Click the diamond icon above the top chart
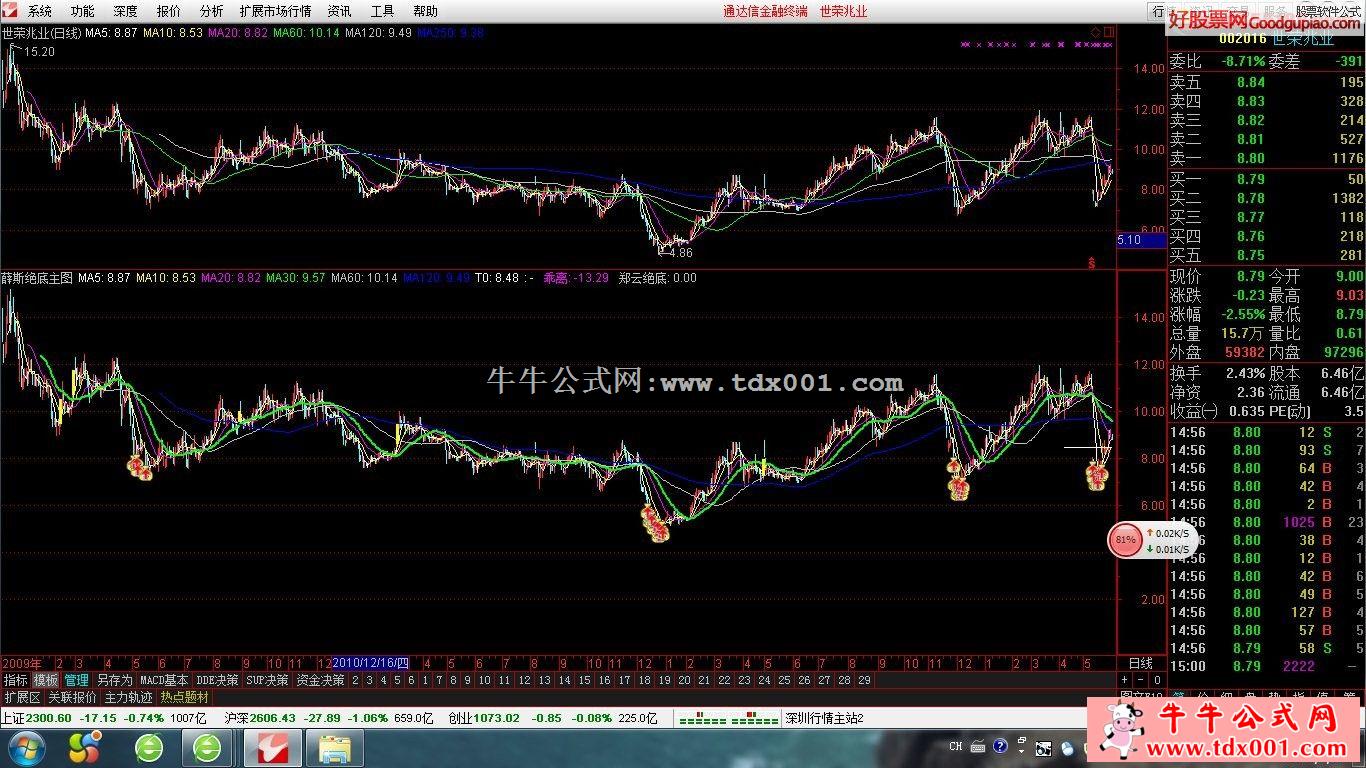 [x=1096, y=32]
